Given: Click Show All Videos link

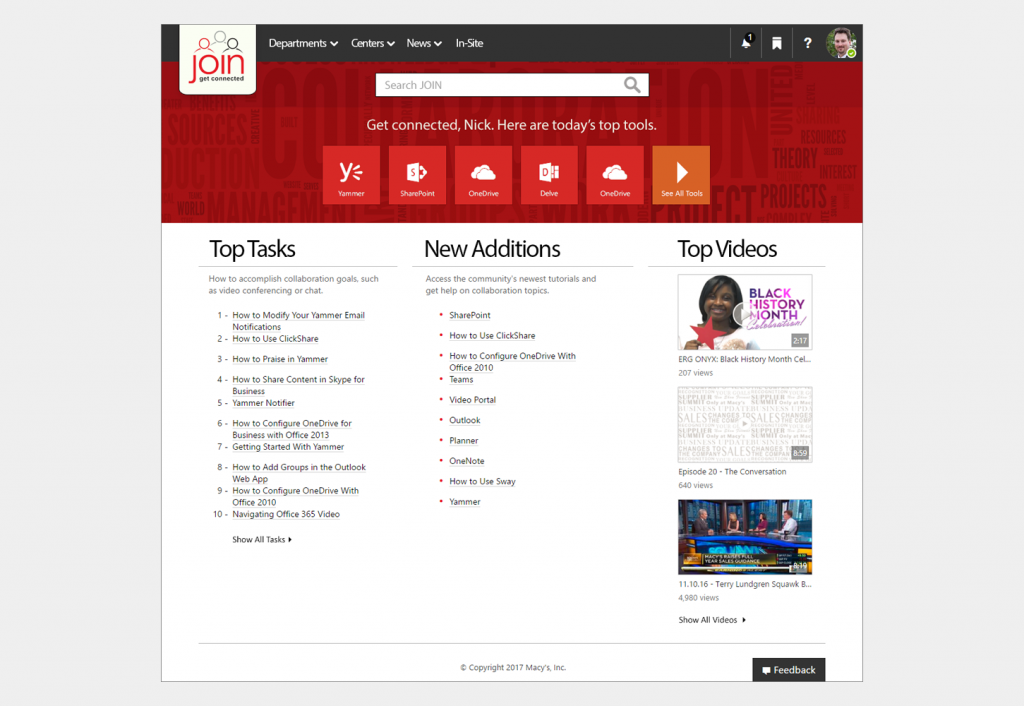Looking at the screenshot, I should click(712, 620).
